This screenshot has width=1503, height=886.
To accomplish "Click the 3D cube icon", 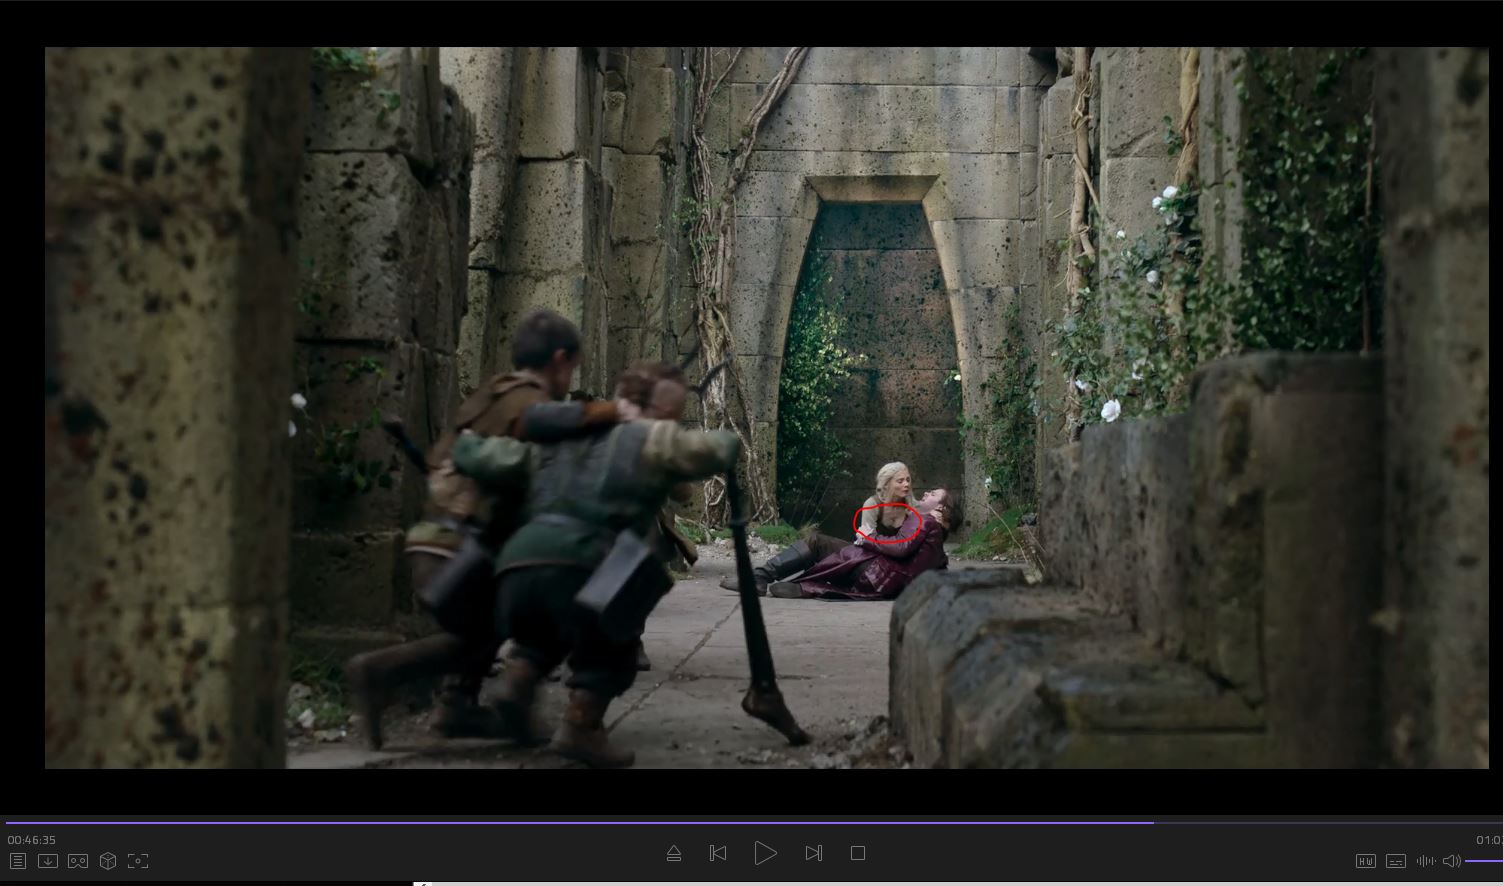I will pyautogui.click(x=108, y=861).
